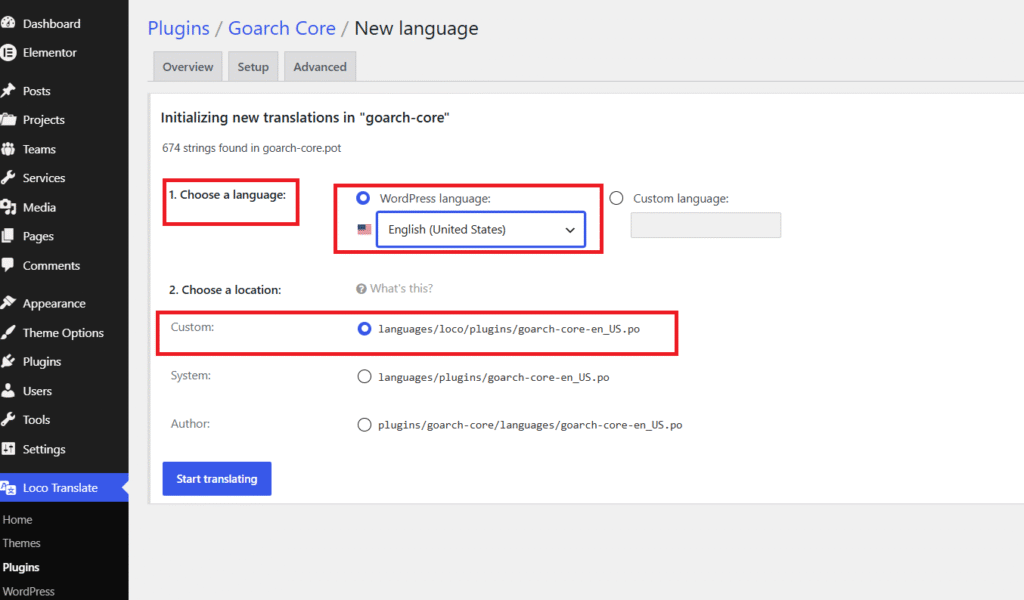Click the plugins/goarch-core/languages/goarch-core-en_US.po path
The width and height of the screenshot is (1024, 600).
(530, 425)
